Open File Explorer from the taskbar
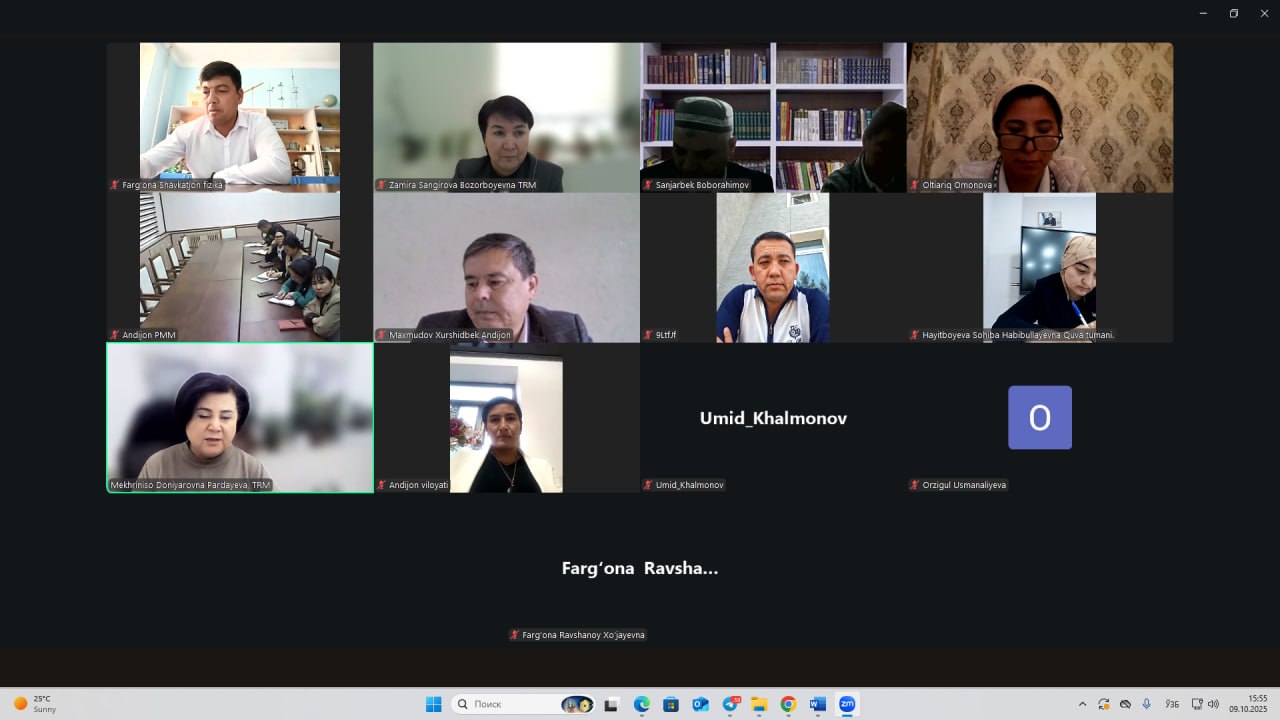 click(x=759, y=704)
